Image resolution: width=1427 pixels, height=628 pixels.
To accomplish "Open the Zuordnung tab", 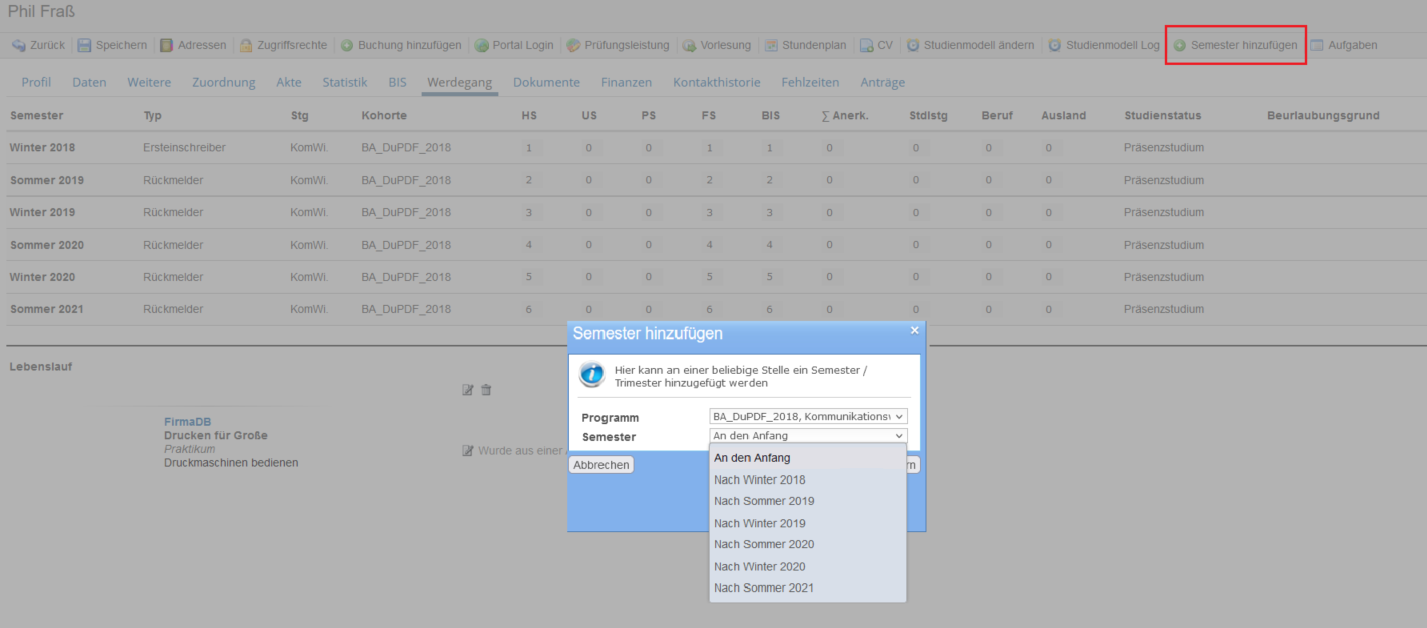I will (x=224, y=82).
